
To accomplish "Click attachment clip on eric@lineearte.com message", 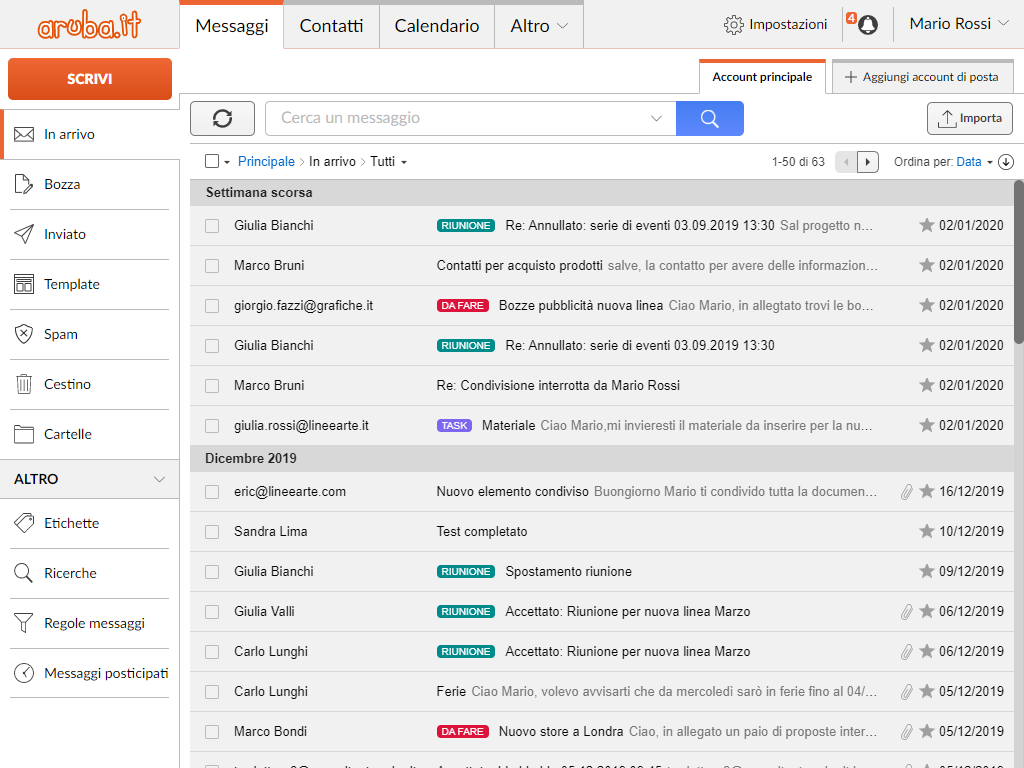I will coord(906,492).
